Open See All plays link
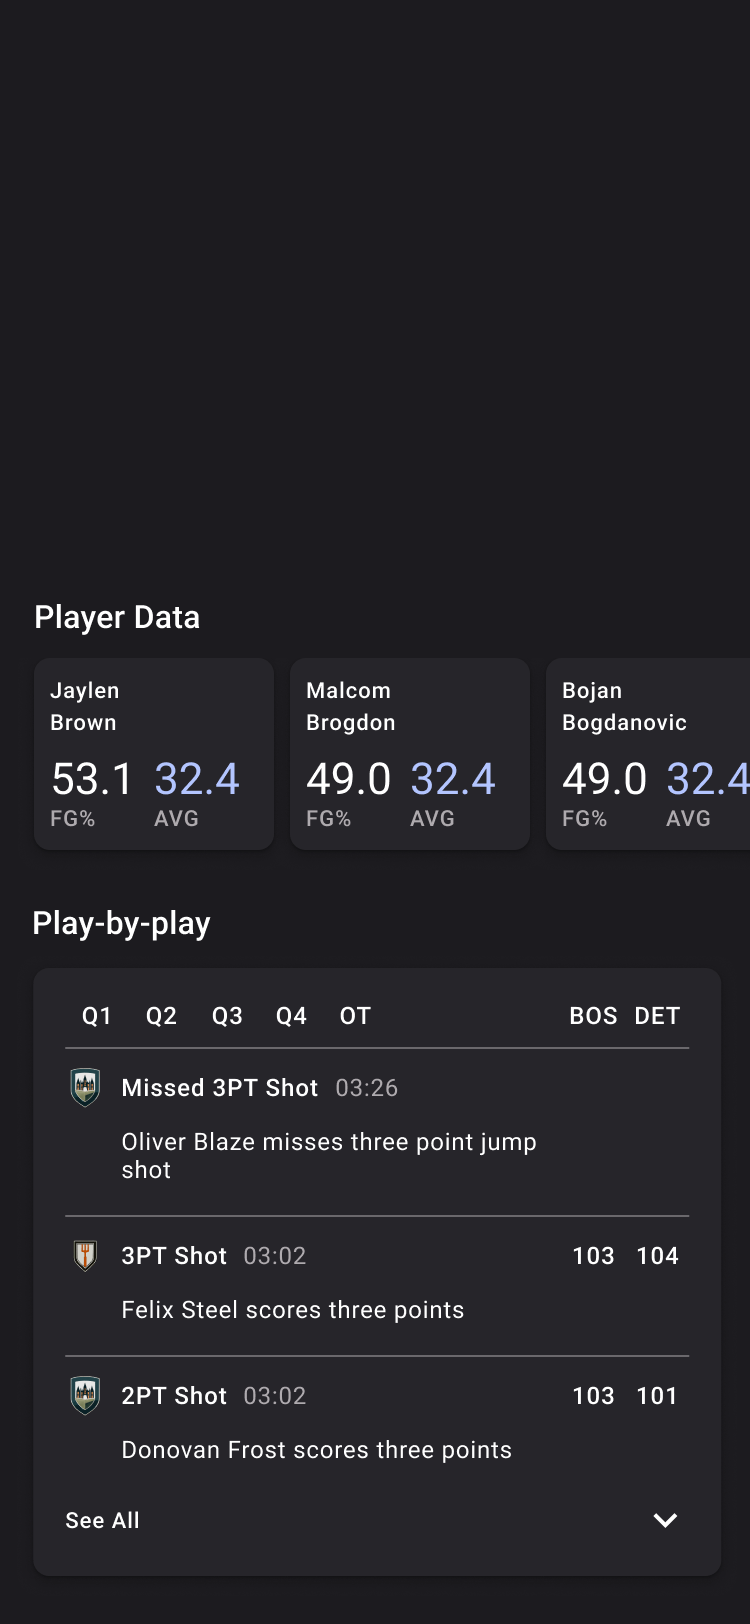Viewport: 750px width, 1624px height. pyautogui.click(x=102, y=1520)
